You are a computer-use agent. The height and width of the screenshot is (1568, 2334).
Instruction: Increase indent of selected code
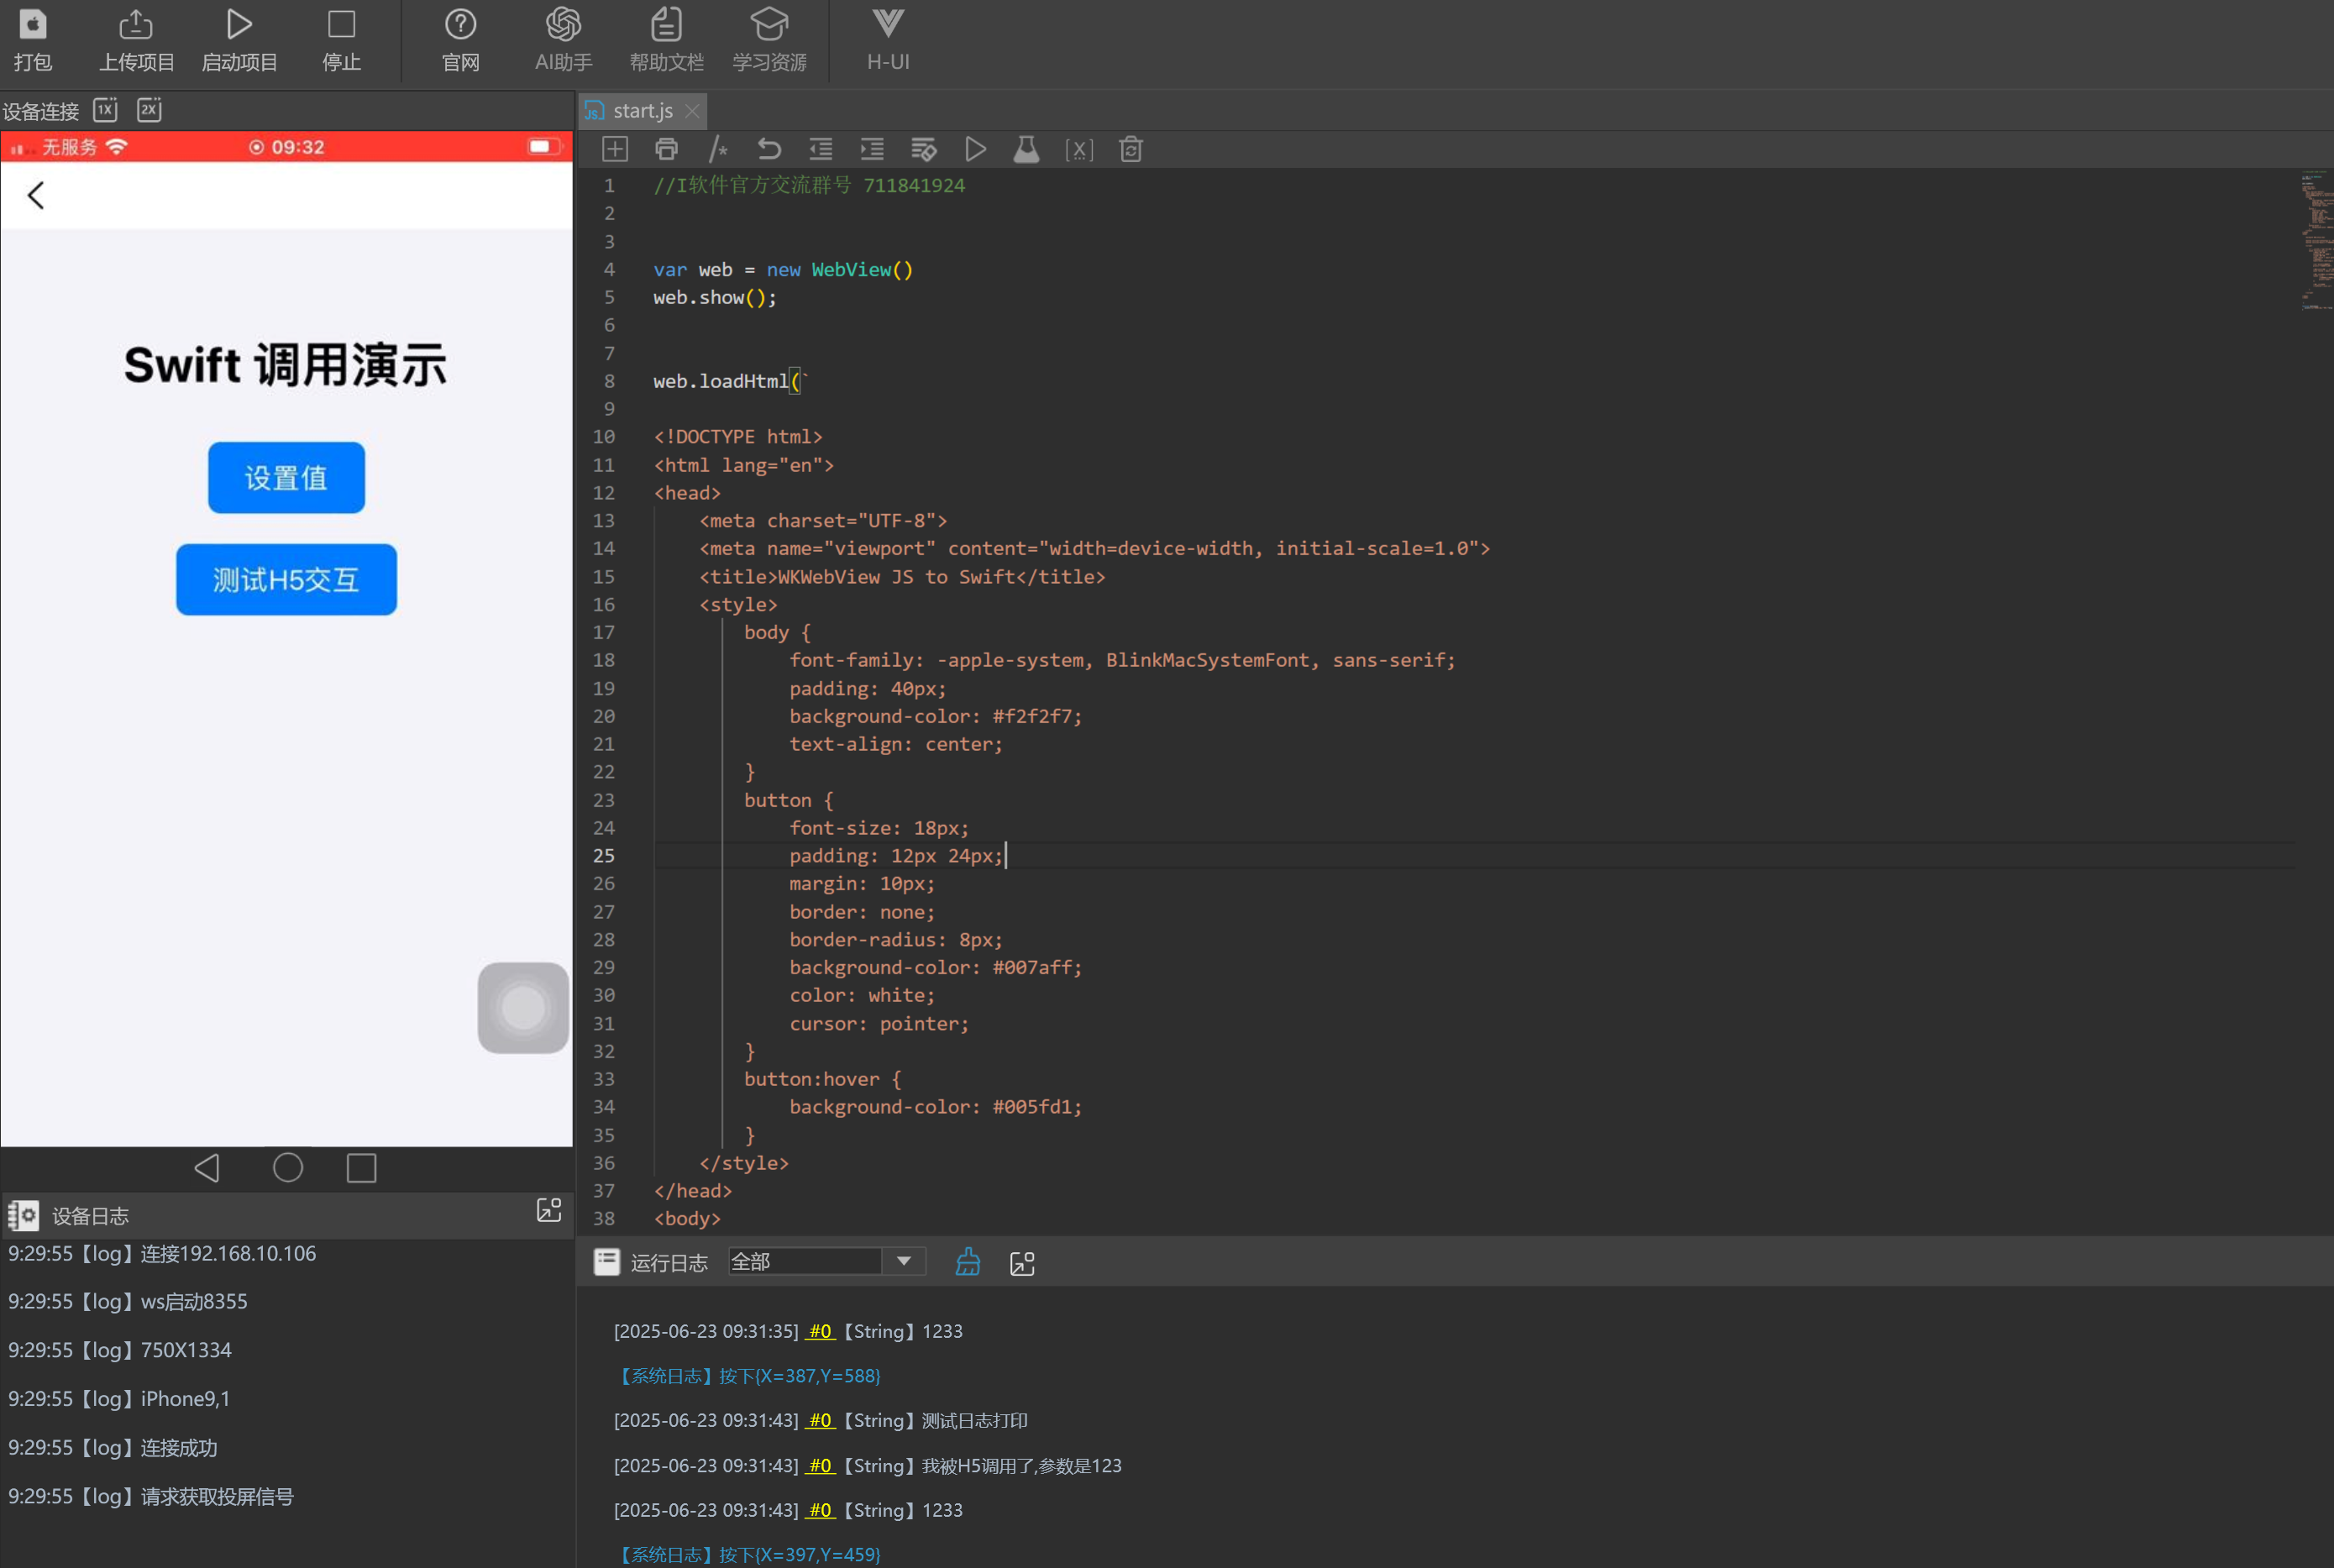click(x=872, y=150)
